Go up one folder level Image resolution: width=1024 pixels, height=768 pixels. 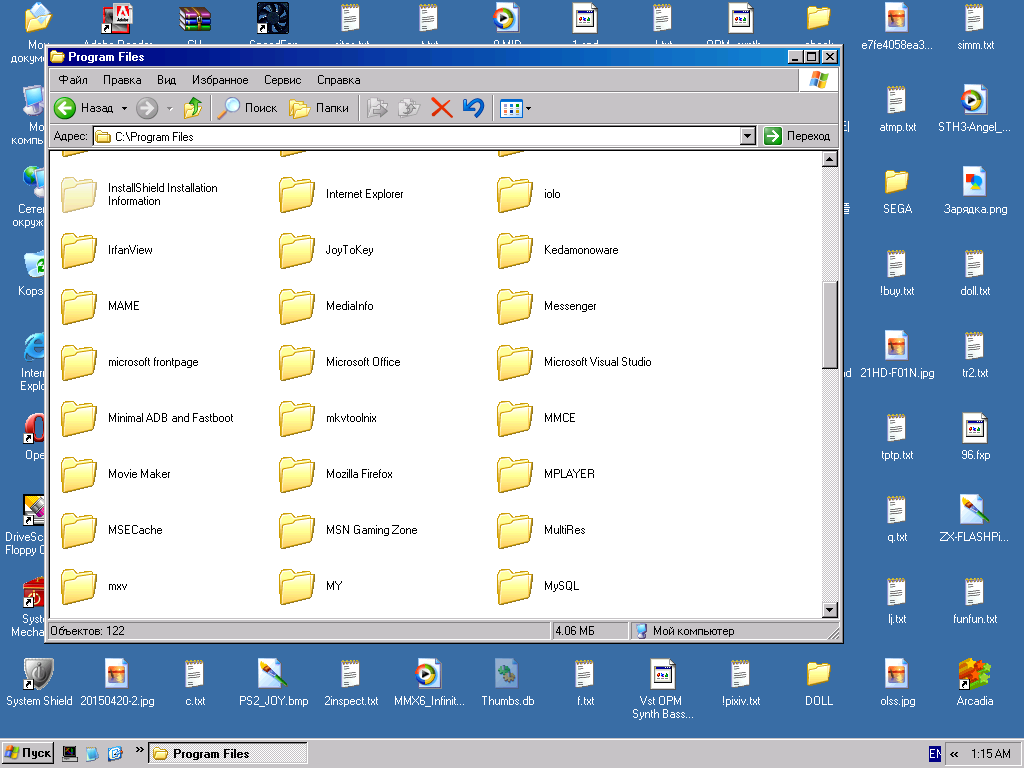point(193,108)
